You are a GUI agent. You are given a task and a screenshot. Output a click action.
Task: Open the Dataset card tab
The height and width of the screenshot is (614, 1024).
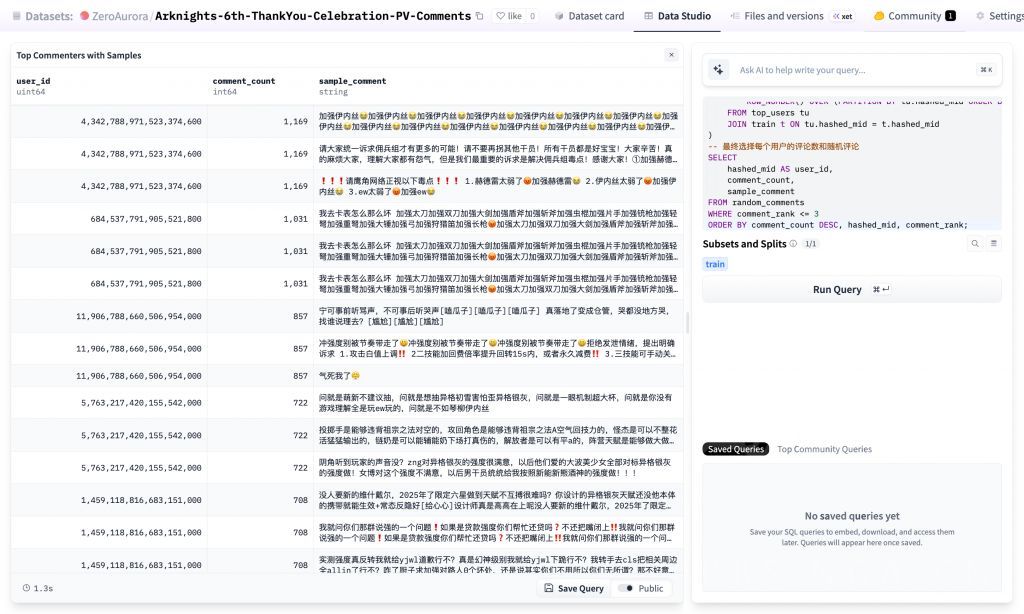[x=590, y=16]
